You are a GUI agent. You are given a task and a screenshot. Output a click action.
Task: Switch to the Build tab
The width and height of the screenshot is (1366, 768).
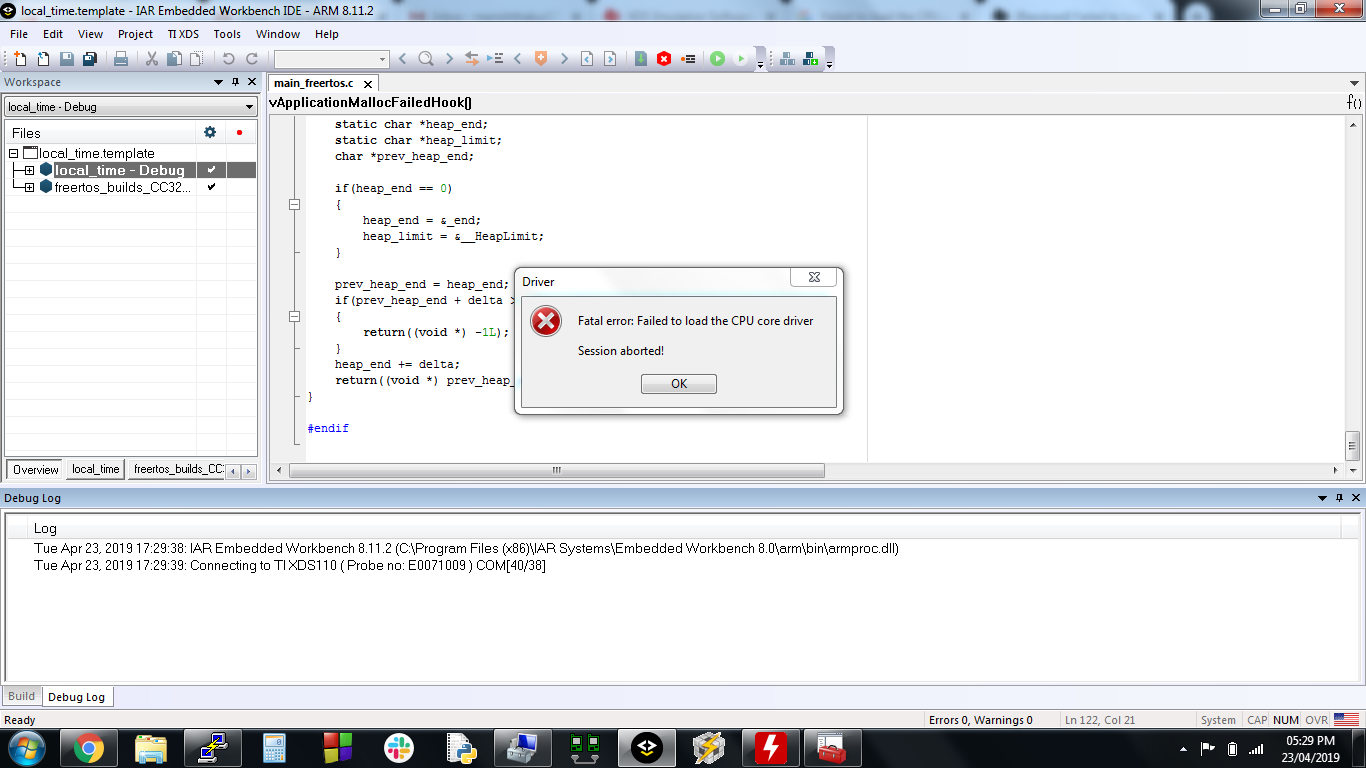(21, 696)
